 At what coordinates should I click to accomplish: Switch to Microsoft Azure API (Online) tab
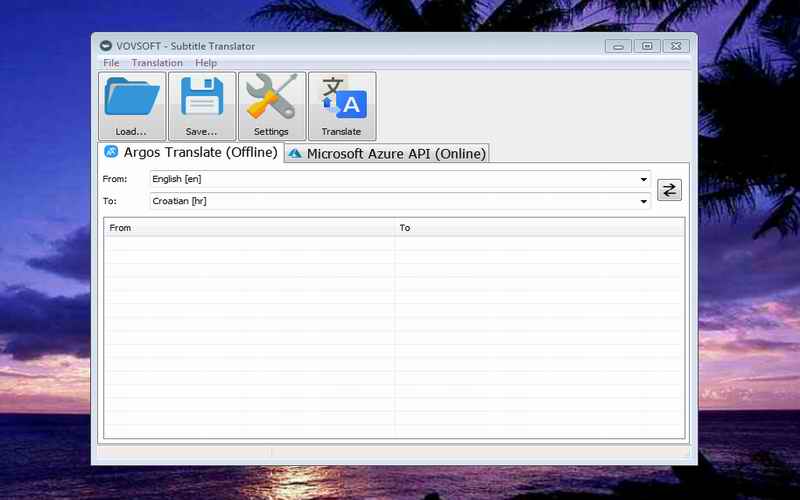point(387,154)
